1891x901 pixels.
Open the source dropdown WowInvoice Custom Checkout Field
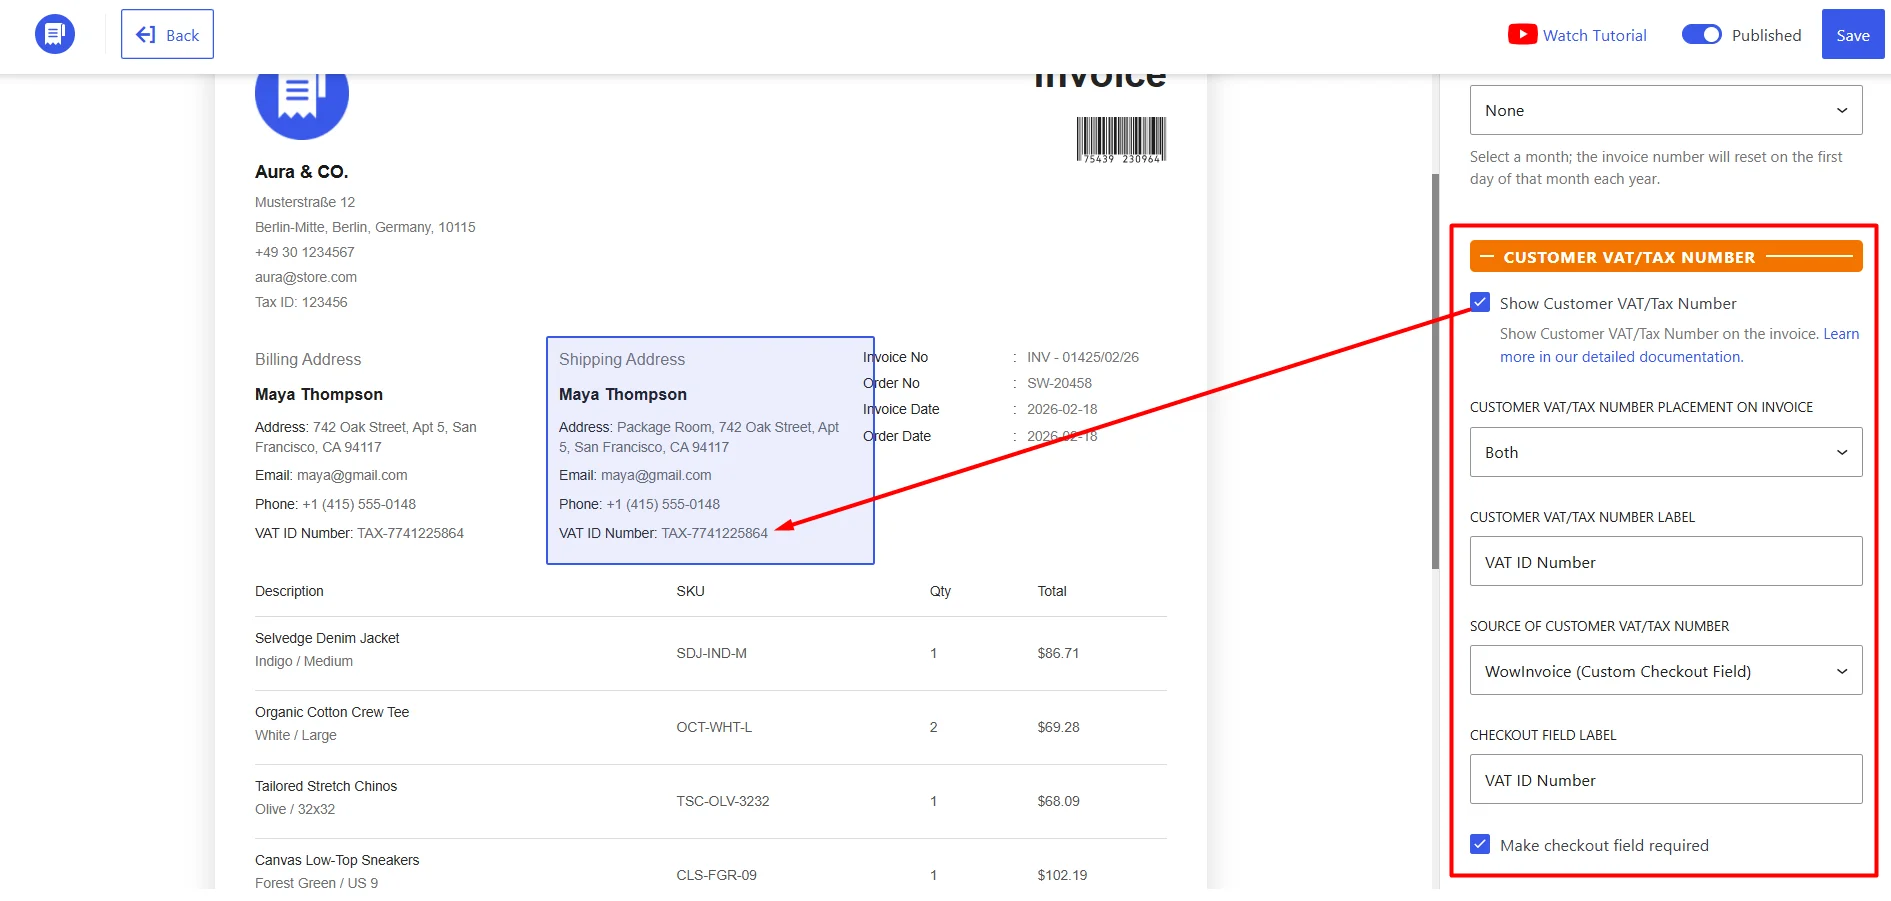[x=1666, y=670]
